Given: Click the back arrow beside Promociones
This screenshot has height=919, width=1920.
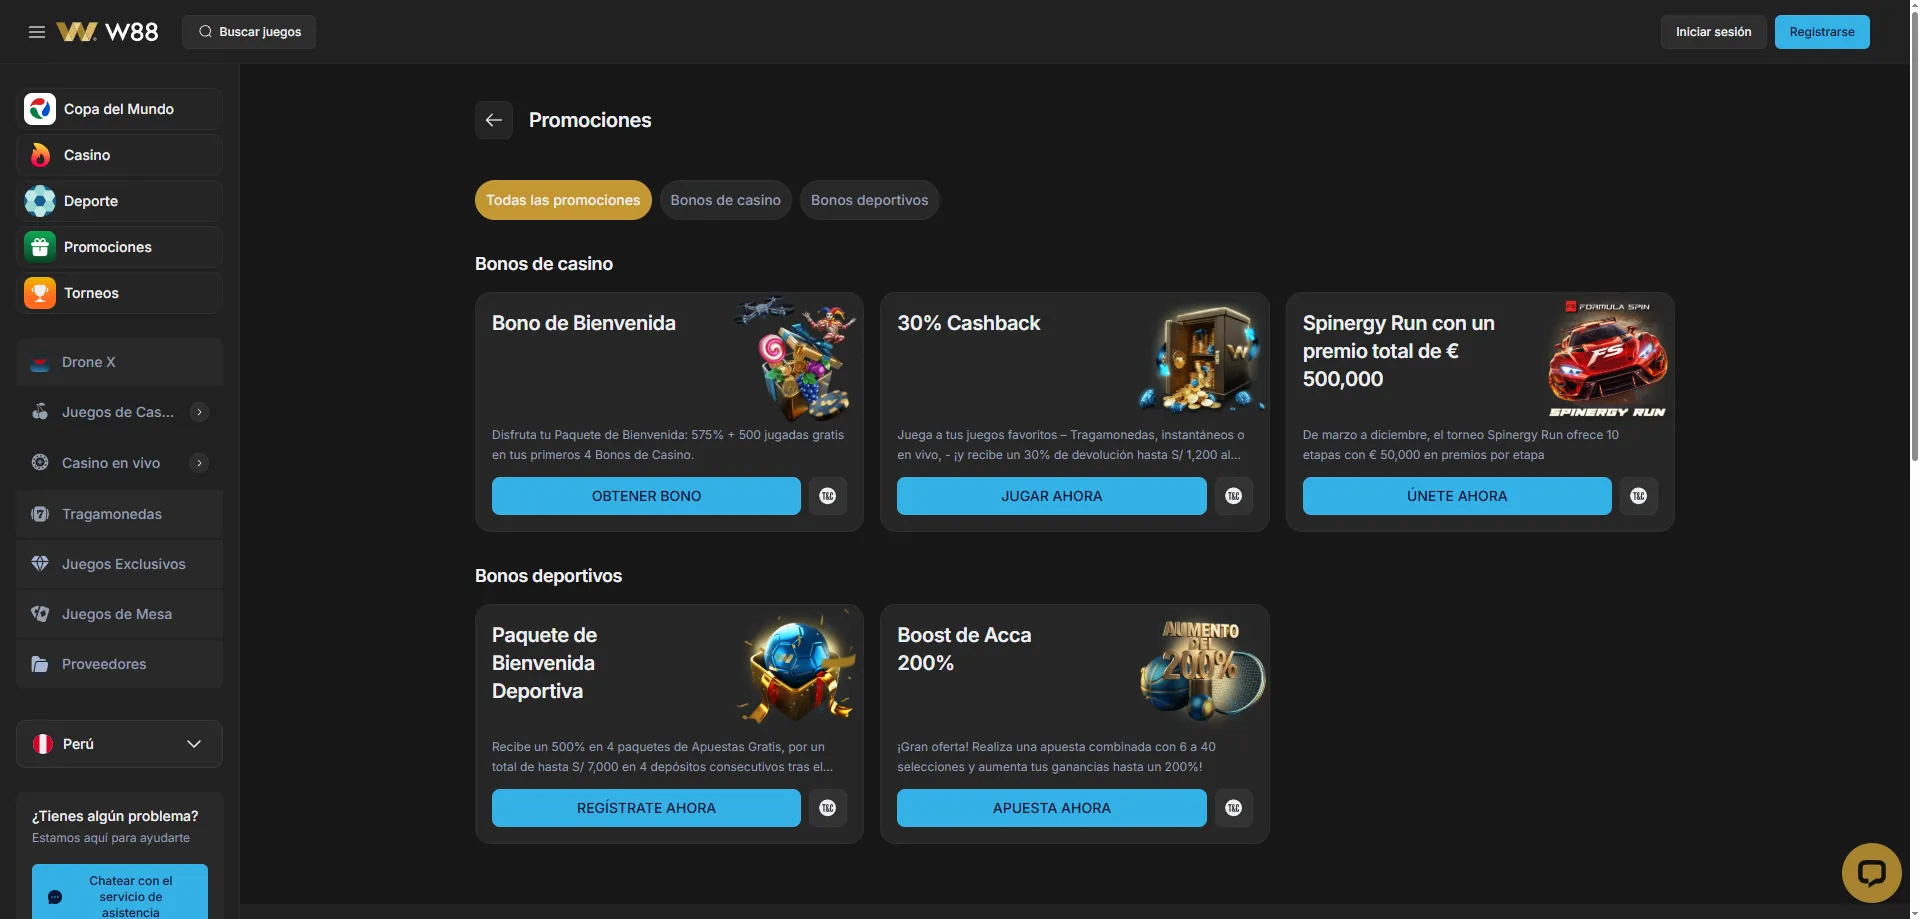Looking at the screenshot, I should pos(494,120).
